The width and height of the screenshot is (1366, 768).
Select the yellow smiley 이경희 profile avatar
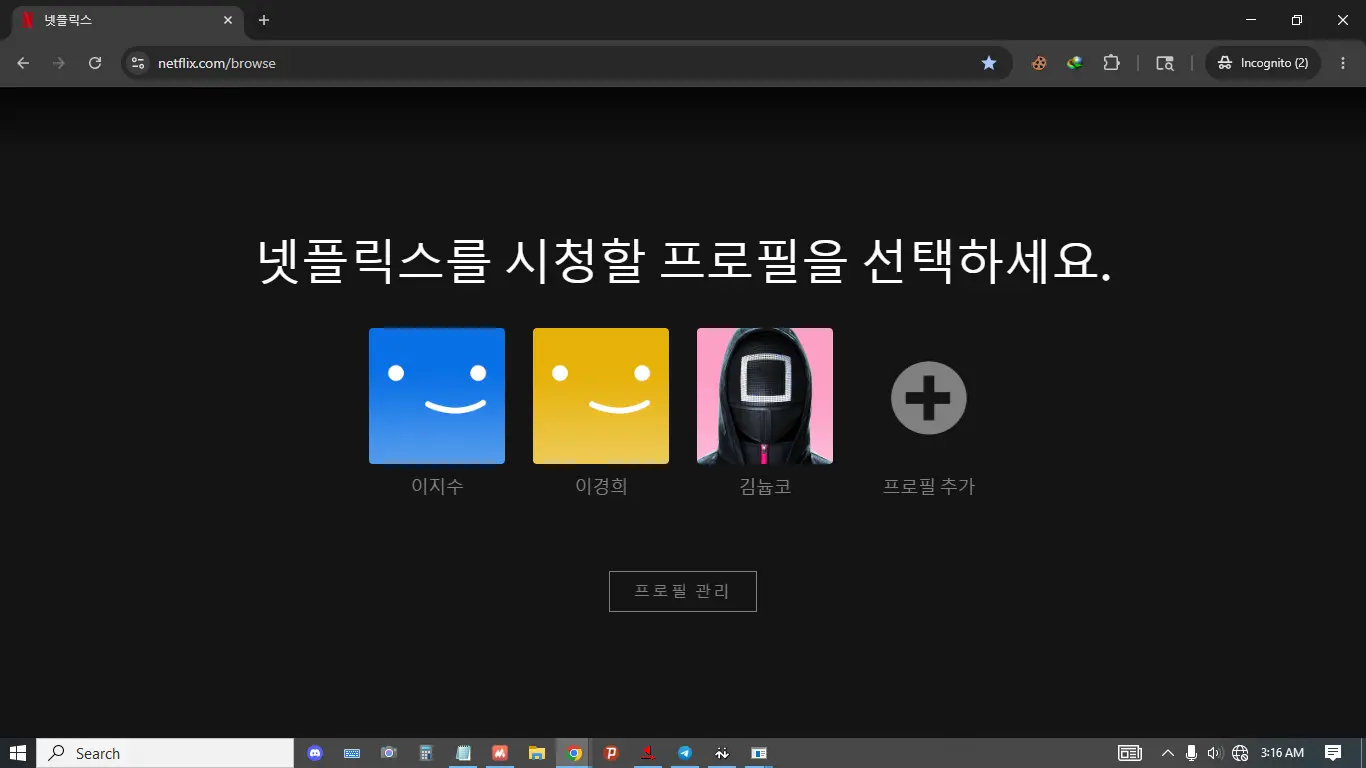click(601, 396)
